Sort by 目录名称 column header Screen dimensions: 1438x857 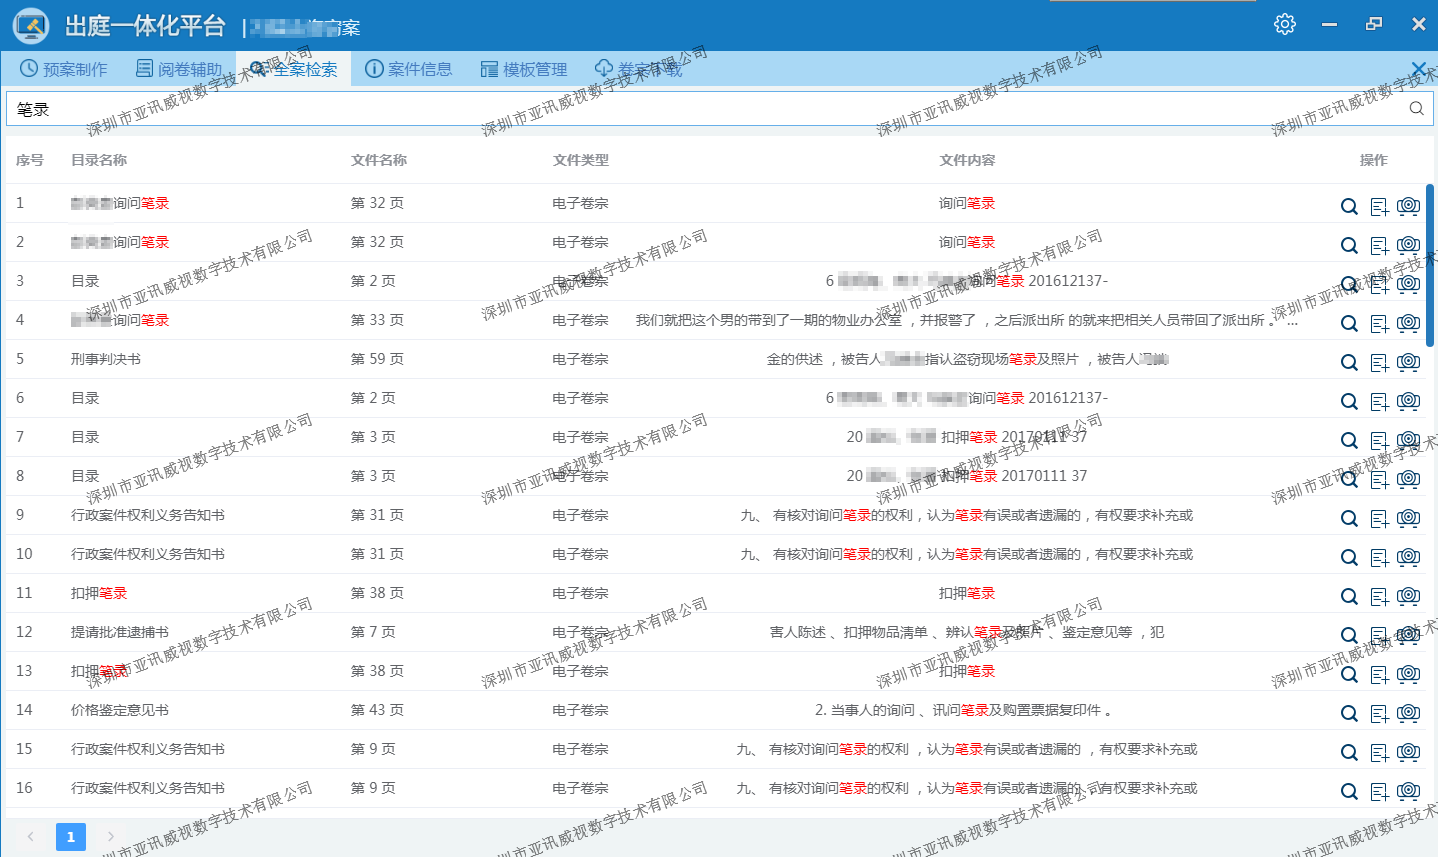99,160
